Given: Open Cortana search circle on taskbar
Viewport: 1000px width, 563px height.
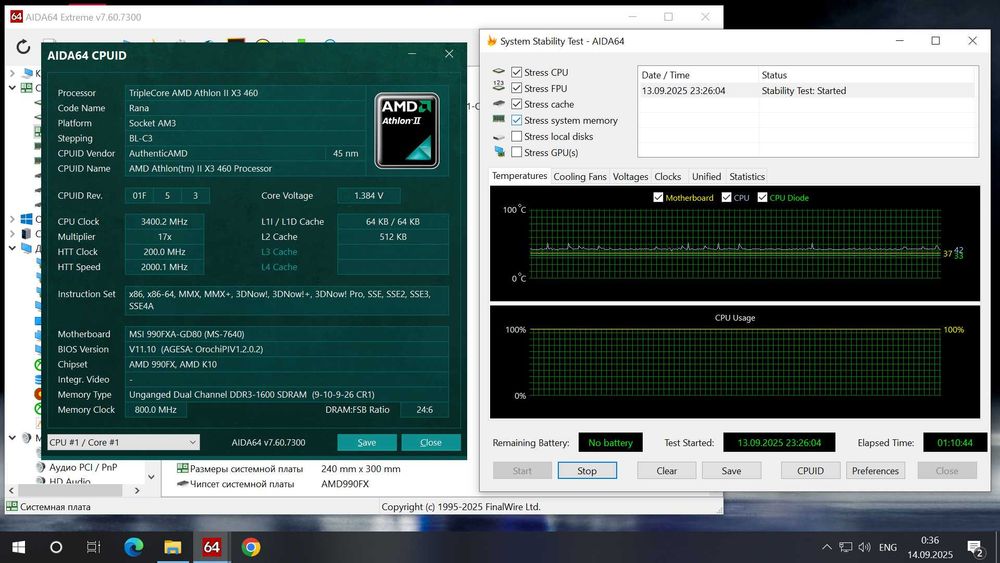Looking at the screenshot, I should (x=56, y=547).
